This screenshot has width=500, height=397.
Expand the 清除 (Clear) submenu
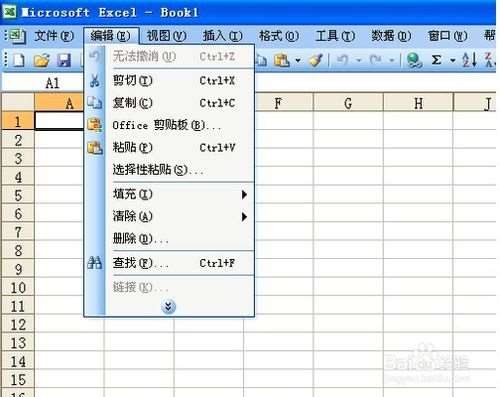point(180,216)
